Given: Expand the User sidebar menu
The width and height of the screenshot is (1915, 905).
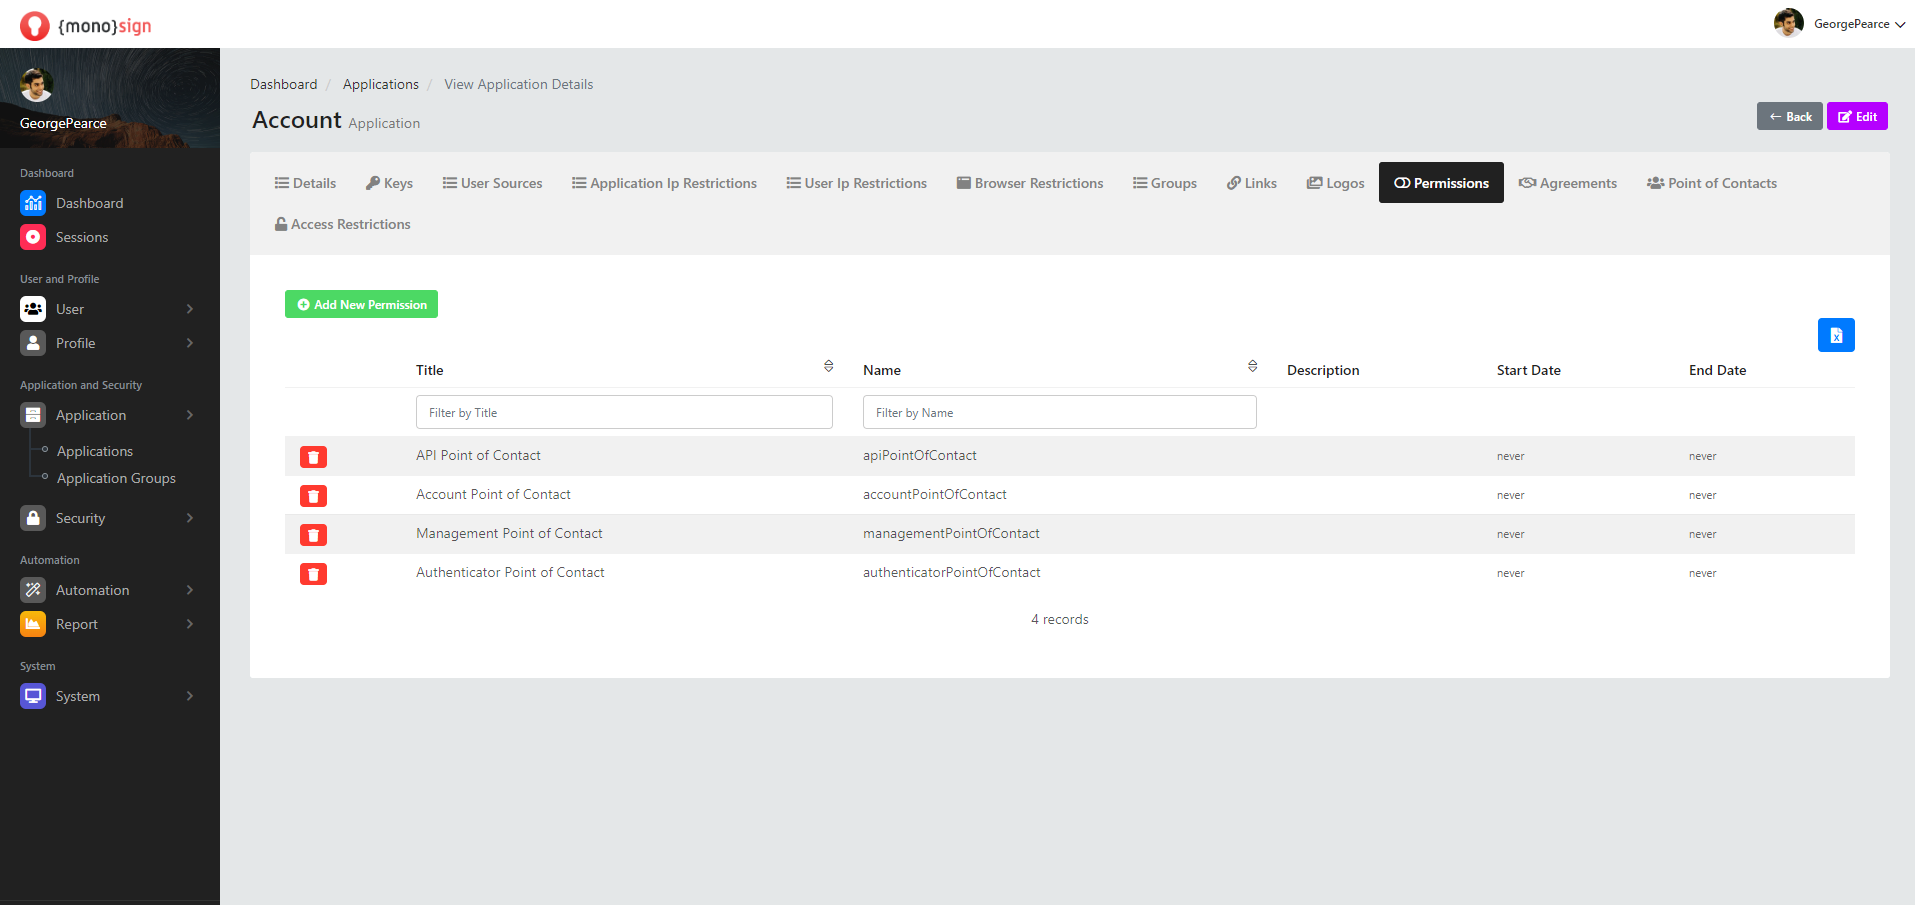Looking at the screenshot, I should coord(106,309).
